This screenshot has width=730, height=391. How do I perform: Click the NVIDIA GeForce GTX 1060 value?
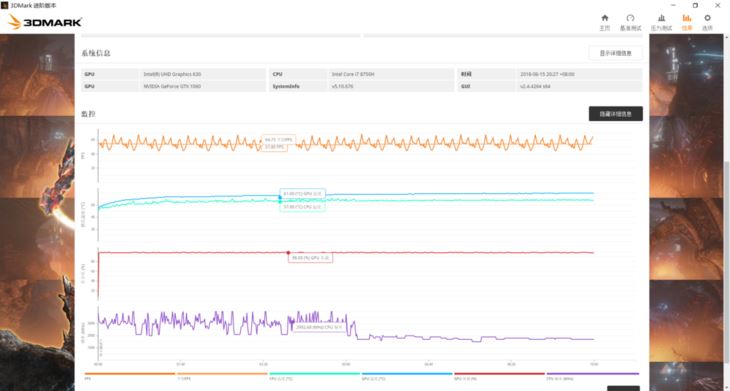tap(172, 86)
